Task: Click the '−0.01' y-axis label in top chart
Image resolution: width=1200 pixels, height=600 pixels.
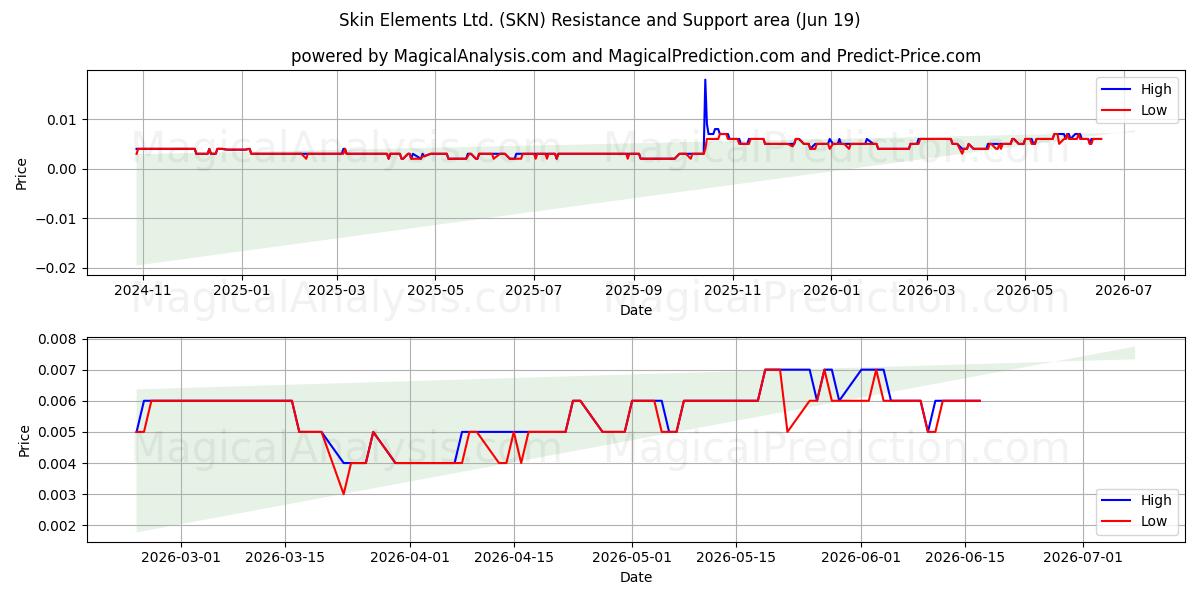Action: [x=58, y=218]
